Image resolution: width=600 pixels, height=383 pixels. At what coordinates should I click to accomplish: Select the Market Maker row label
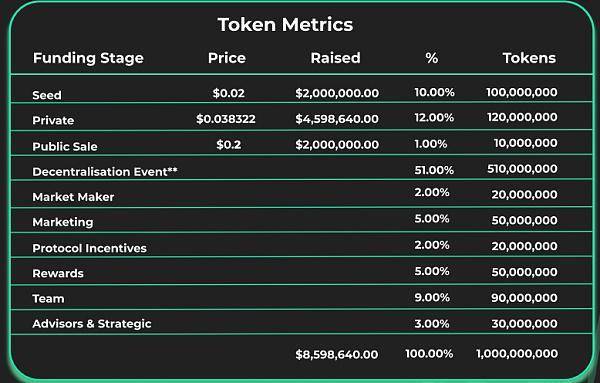(x=73, y=197)
